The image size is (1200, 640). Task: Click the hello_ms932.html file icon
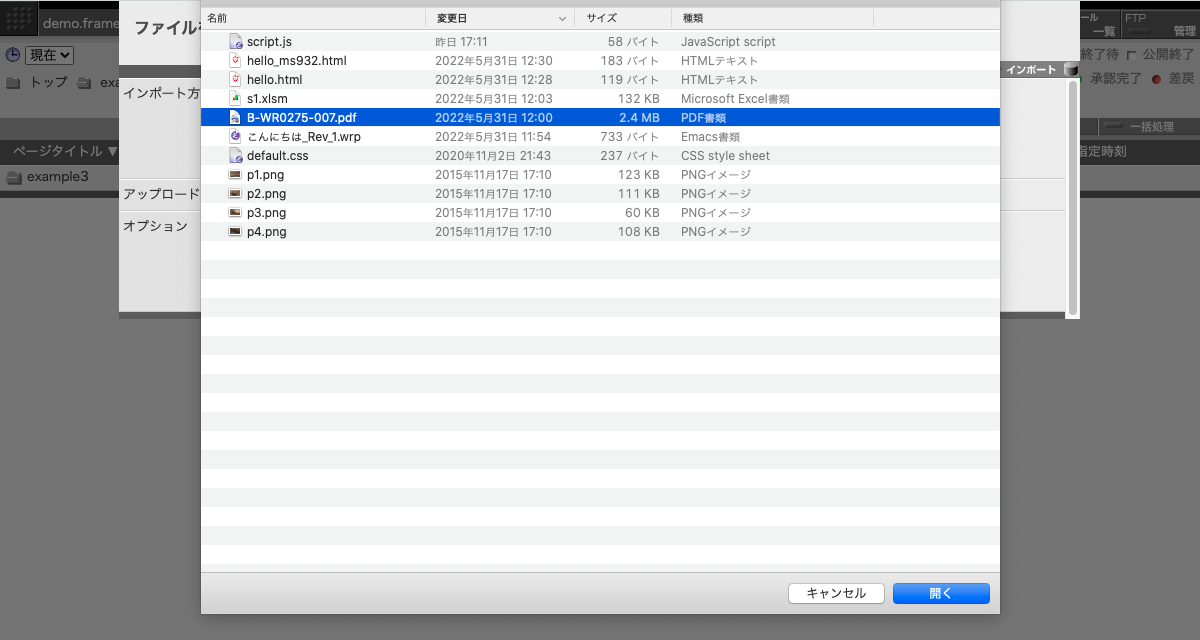pyautogui.click(x=235, y=61)
